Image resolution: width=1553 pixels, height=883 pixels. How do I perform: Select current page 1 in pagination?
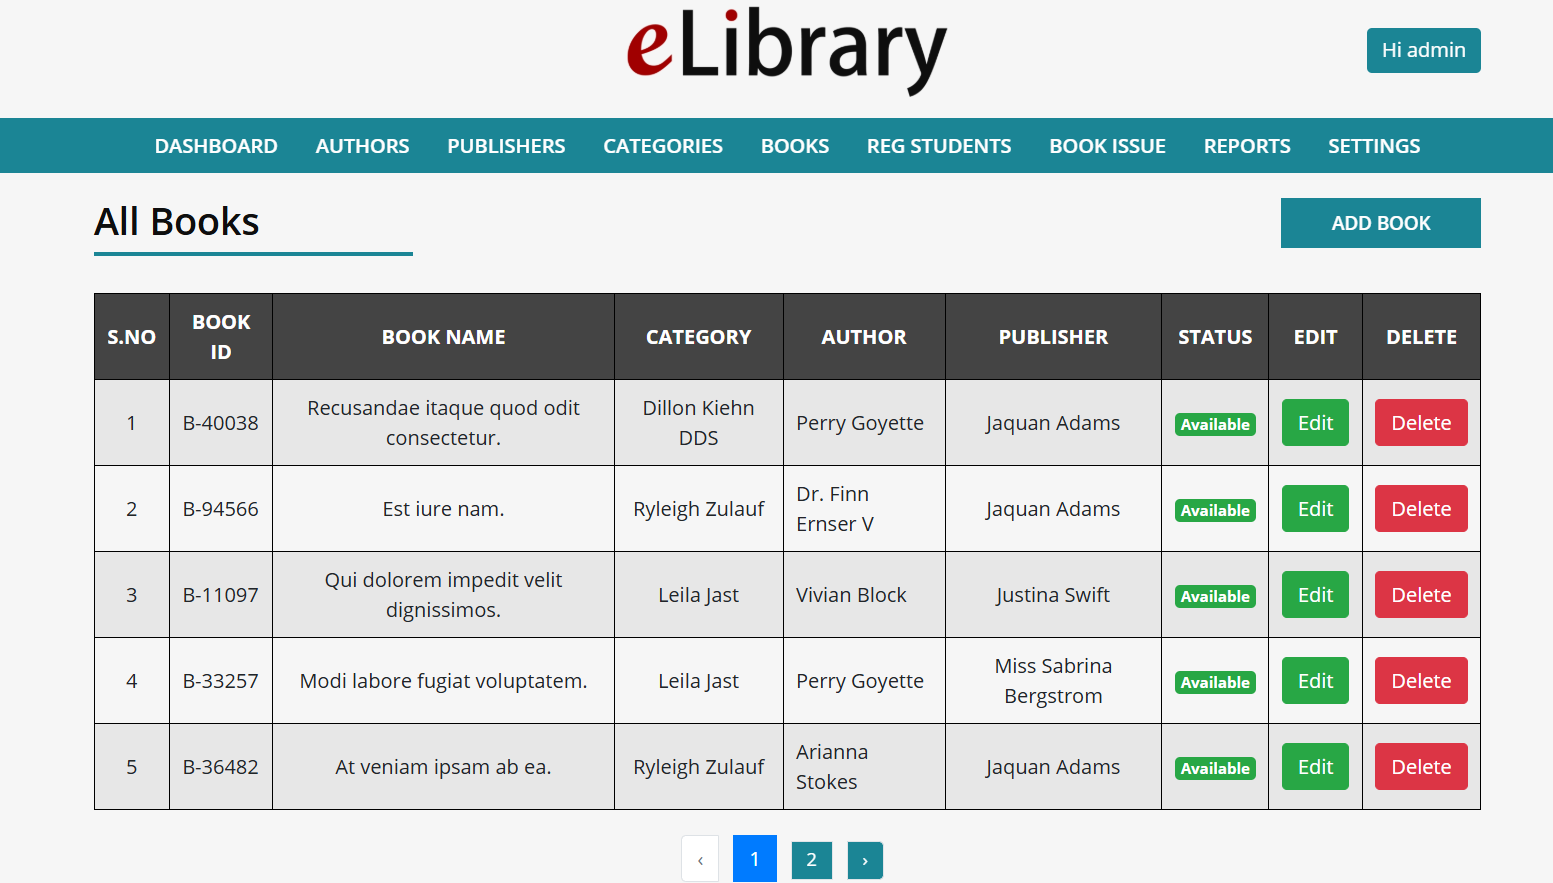click(755, 859)
